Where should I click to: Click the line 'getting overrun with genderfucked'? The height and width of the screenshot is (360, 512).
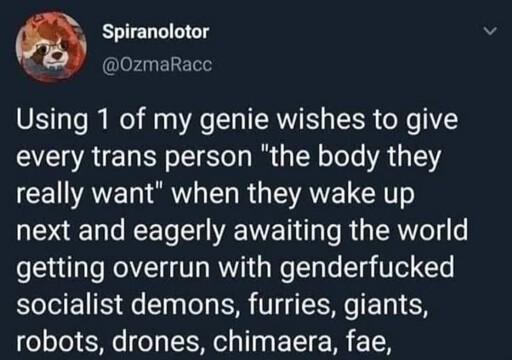point(235,268)
